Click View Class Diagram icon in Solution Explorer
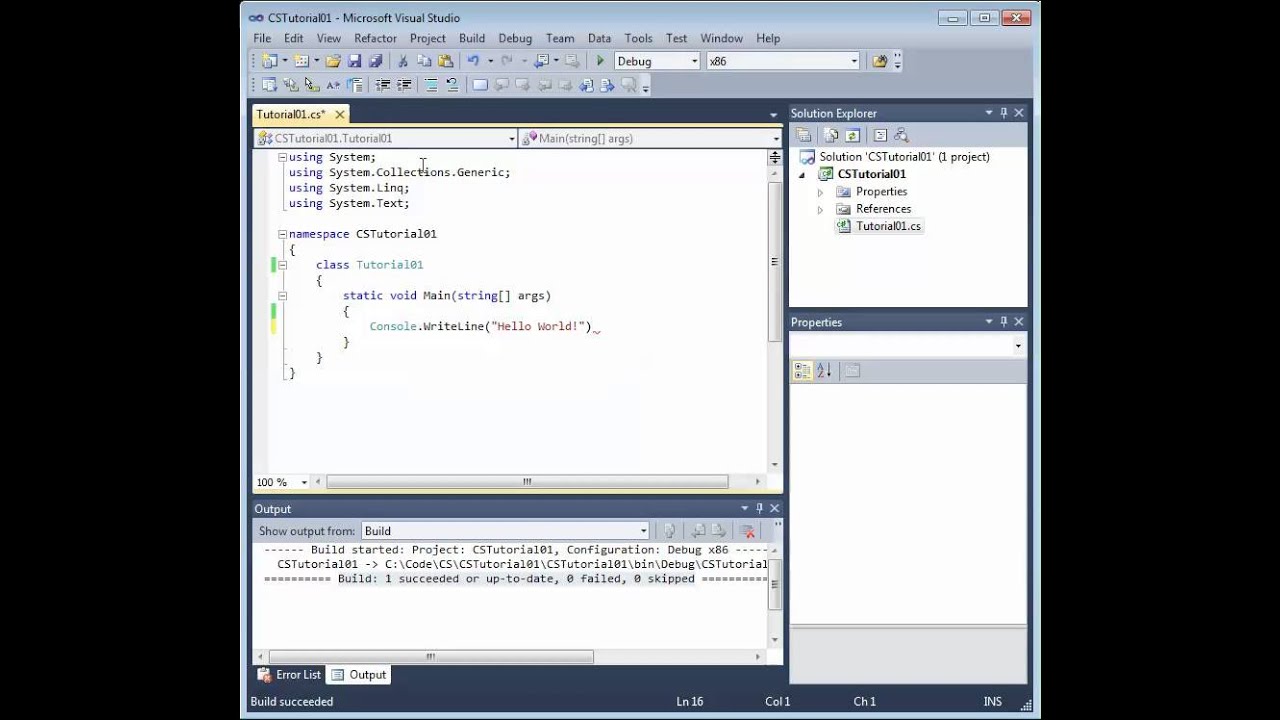The image size is (1280, 720). (x=901, y=135)
